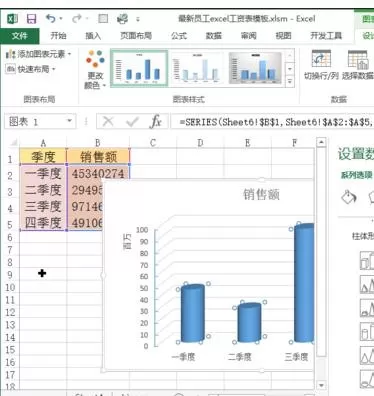Select all cells using corner triangle

(13, 143)
